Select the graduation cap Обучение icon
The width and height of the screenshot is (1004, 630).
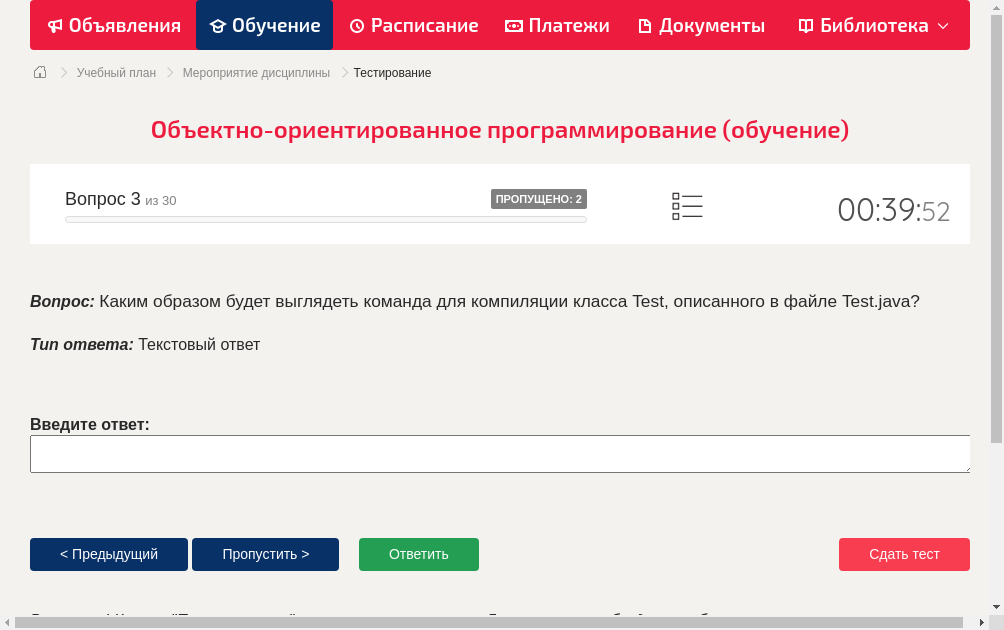click(218, 25)
